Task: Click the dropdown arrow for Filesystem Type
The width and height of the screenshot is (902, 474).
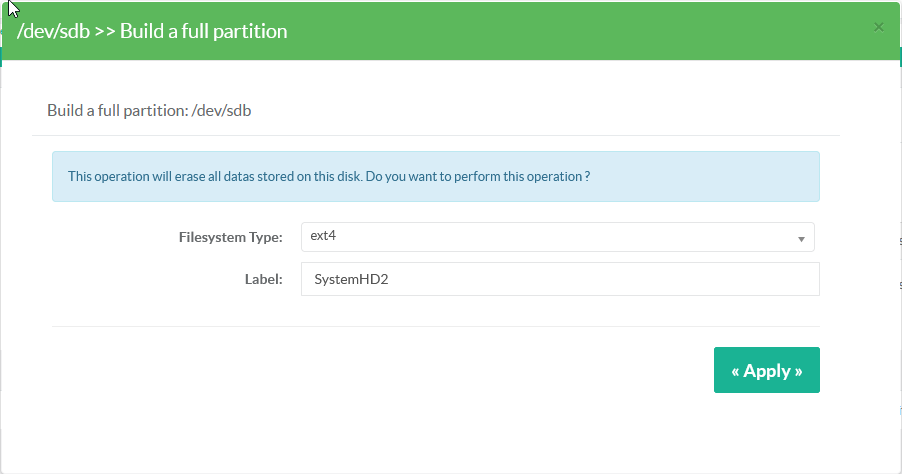Action: 801,238
